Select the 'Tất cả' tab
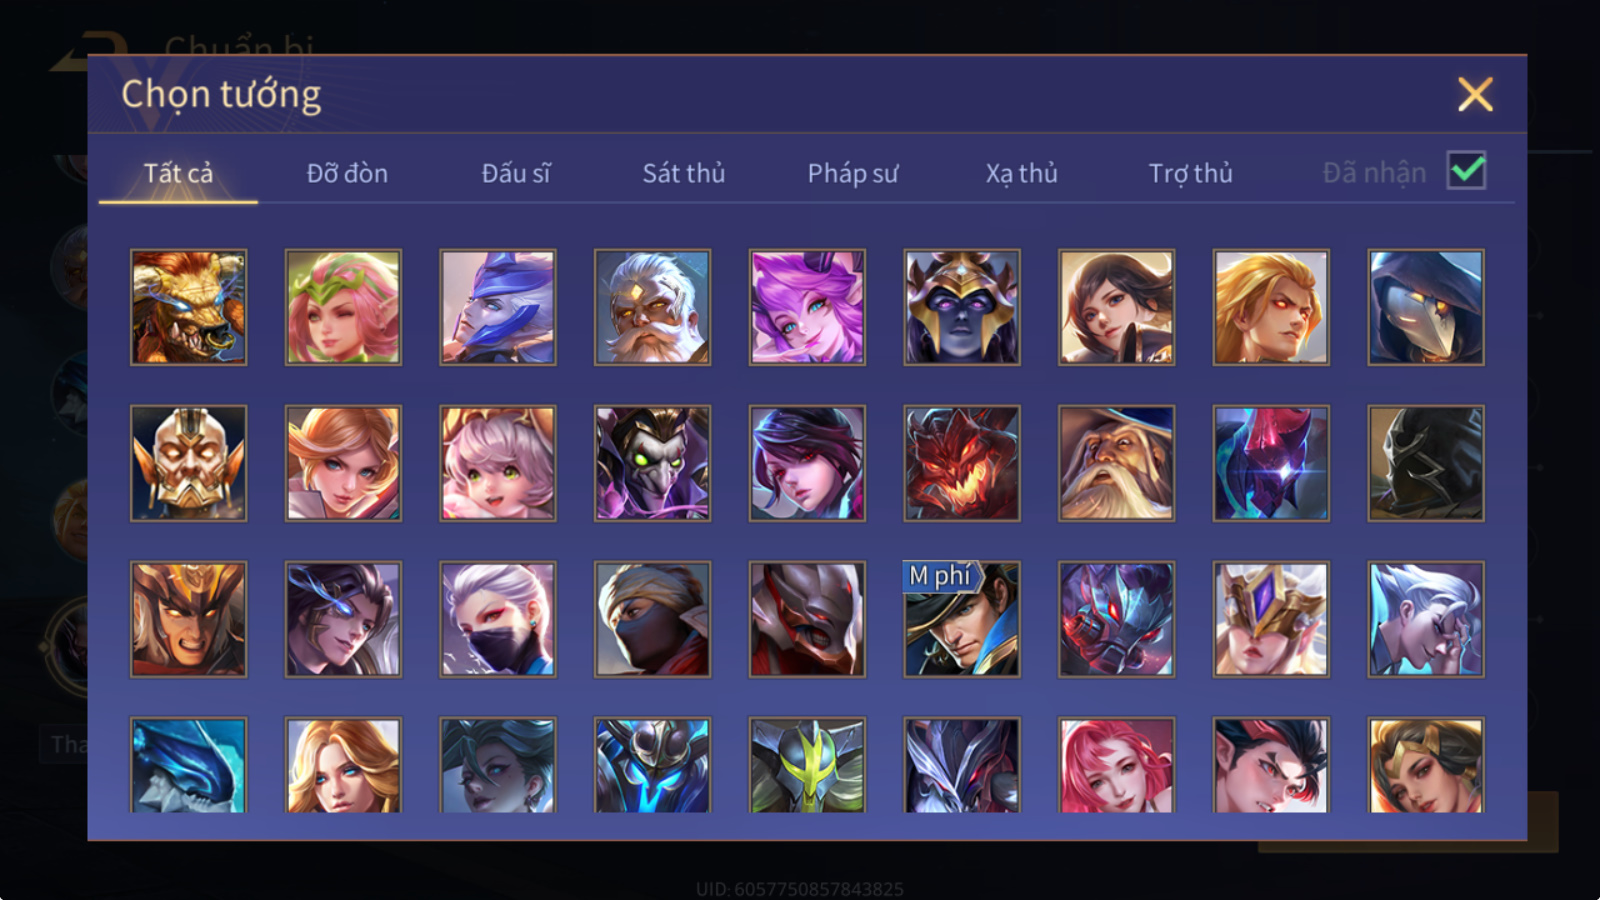The height and width of the screenshot is (900, 1600). pyautogui.click(x=178, y=173)
